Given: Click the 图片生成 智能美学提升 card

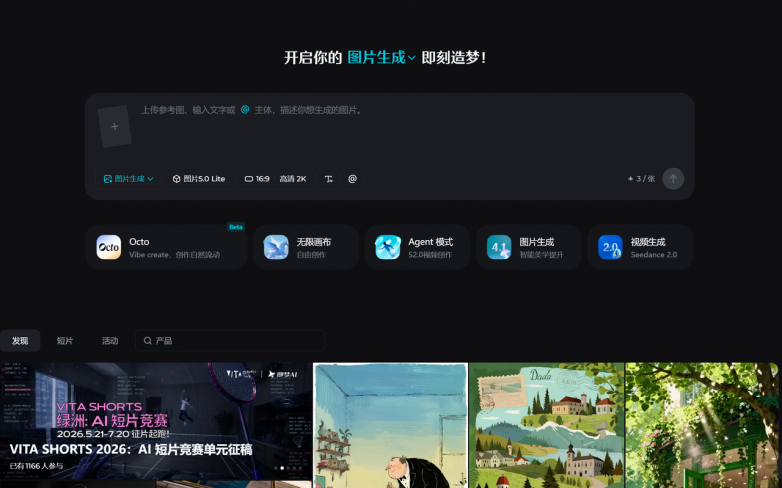Looking at the screenshot, I should point(529,247).
